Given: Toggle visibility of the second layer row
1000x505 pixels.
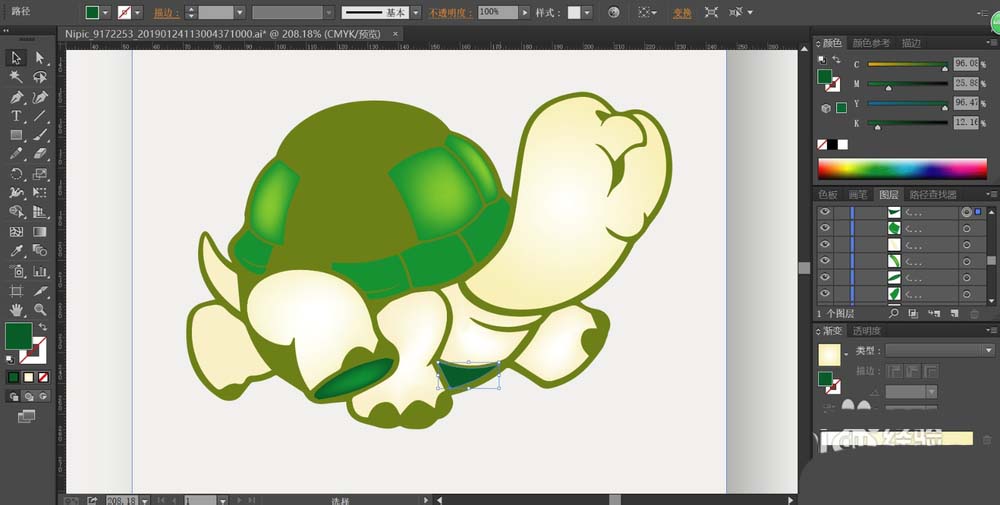Looking at the screenshot, I should tap(825, 228).
